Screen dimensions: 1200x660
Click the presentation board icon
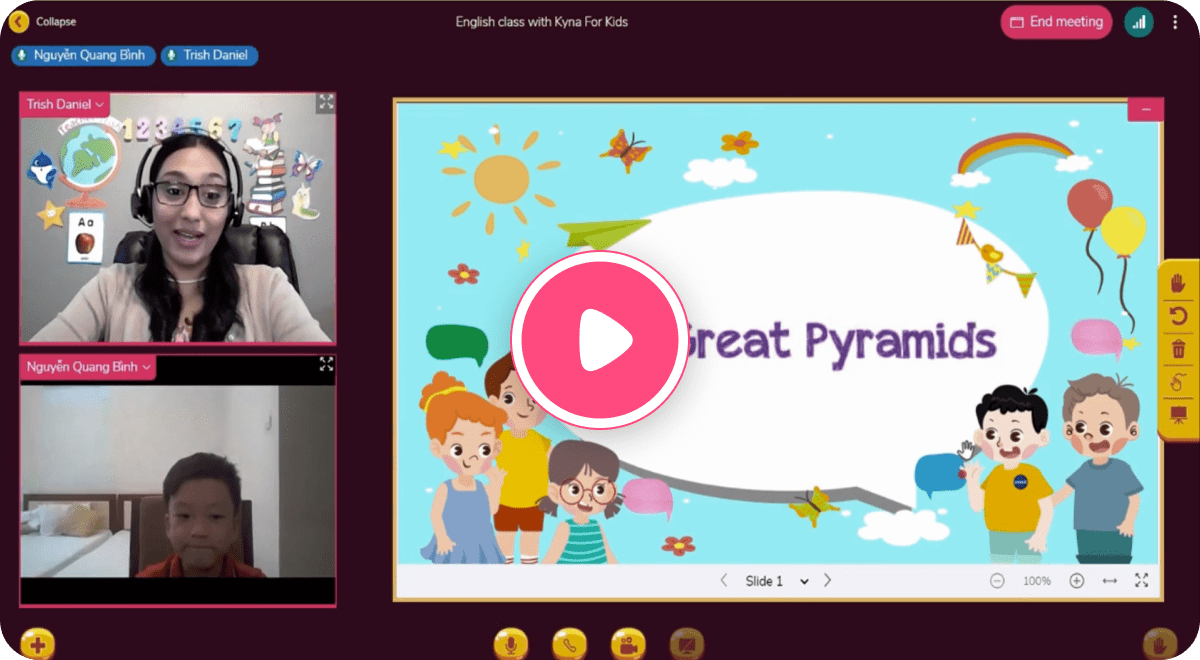click(x=1178, y=414)
